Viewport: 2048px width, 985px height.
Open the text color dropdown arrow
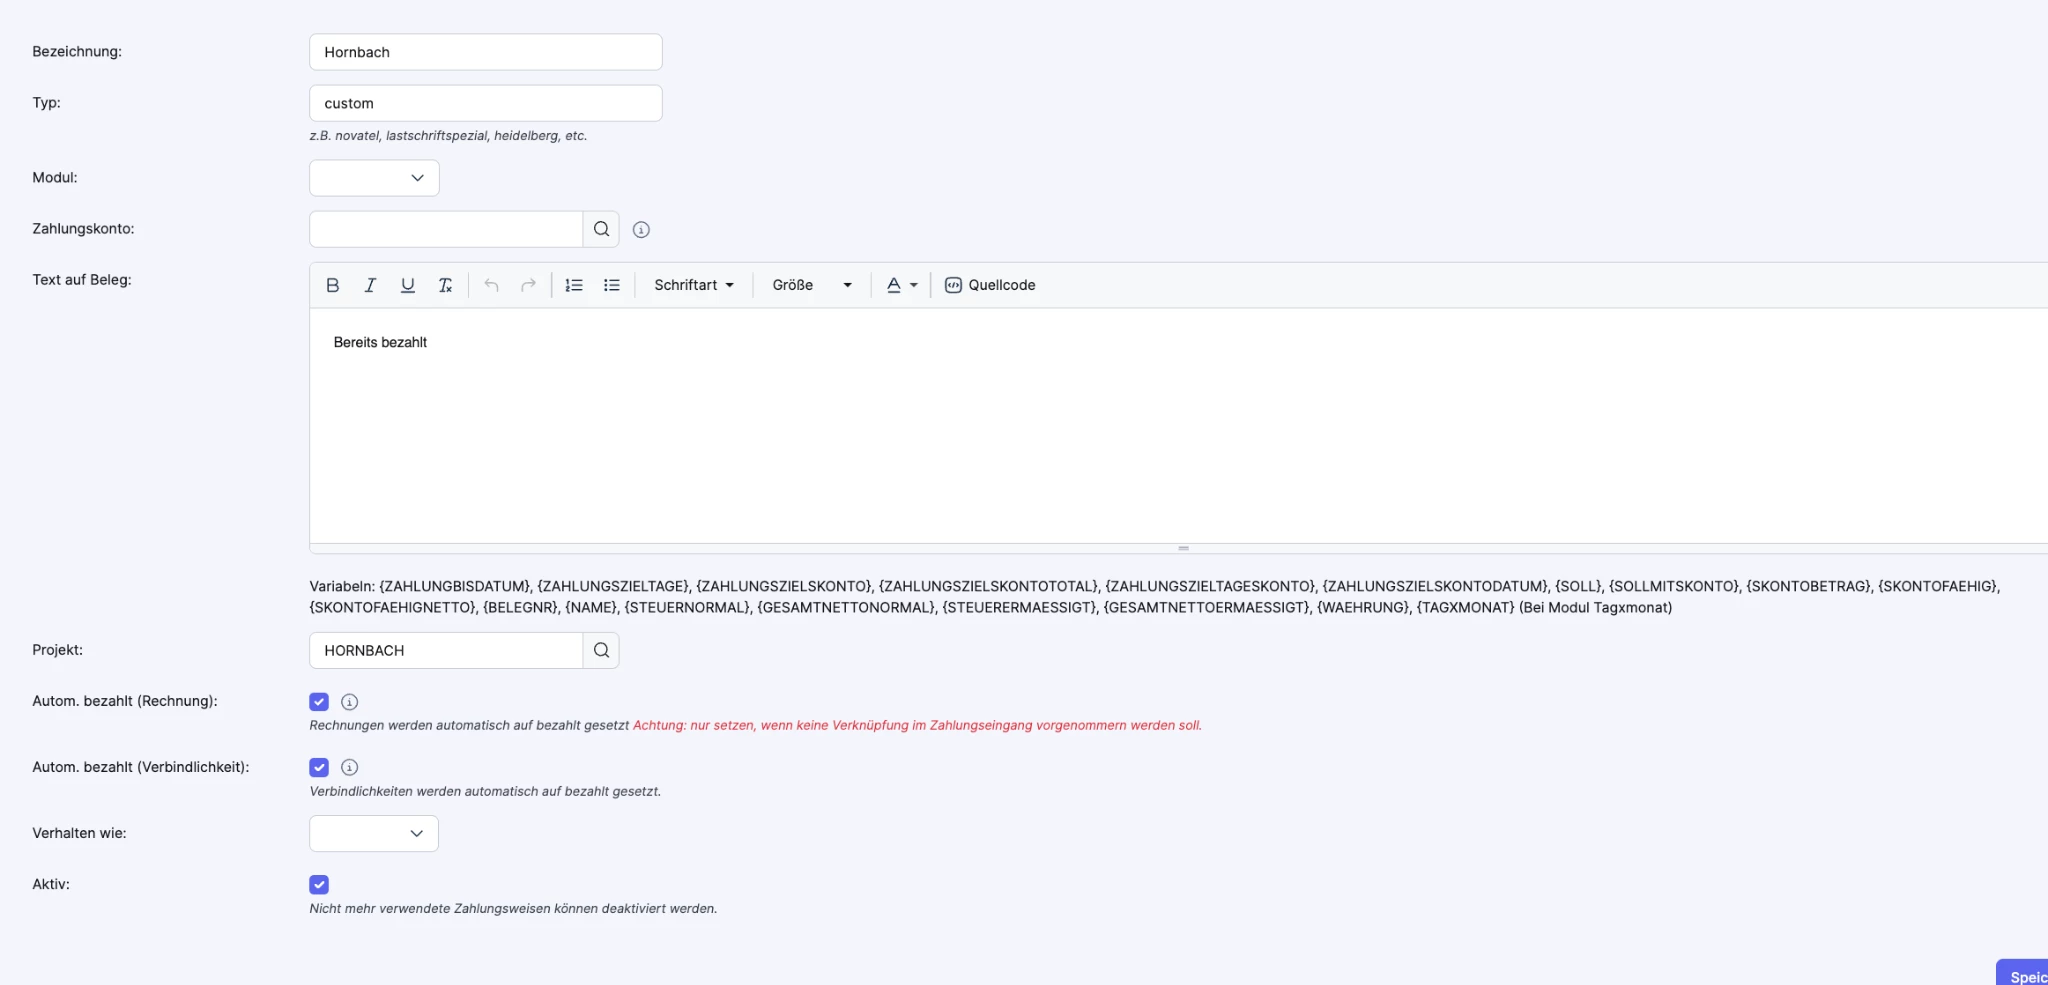pos(914,285)
